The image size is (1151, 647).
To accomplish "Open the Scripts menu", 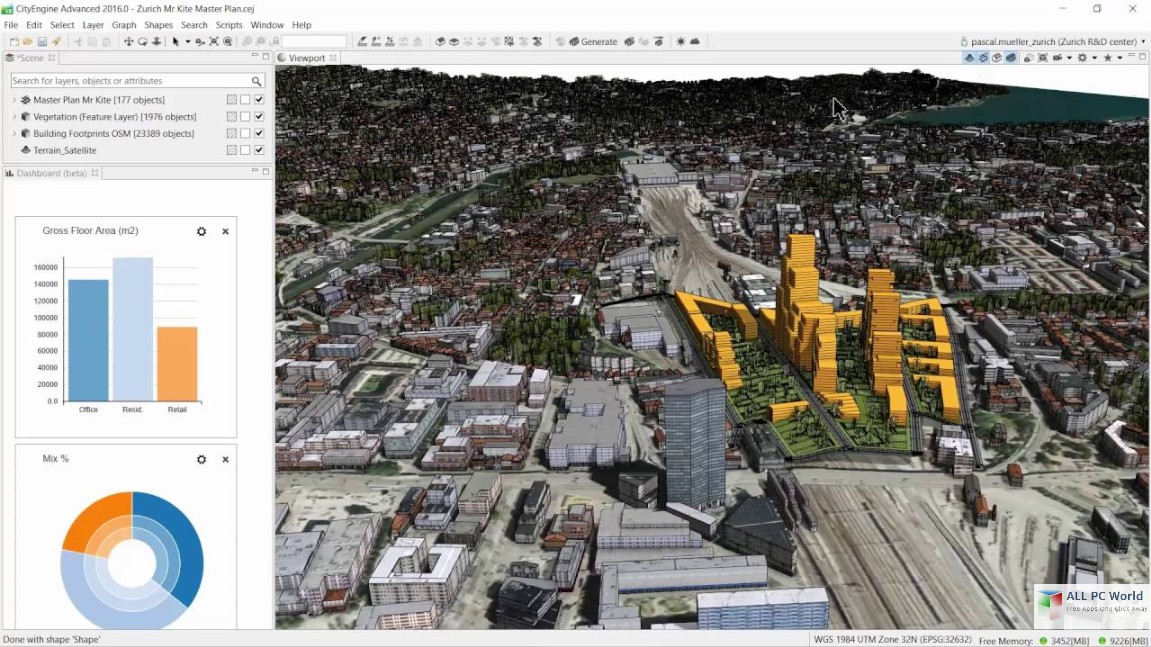I will coord(229,25).
